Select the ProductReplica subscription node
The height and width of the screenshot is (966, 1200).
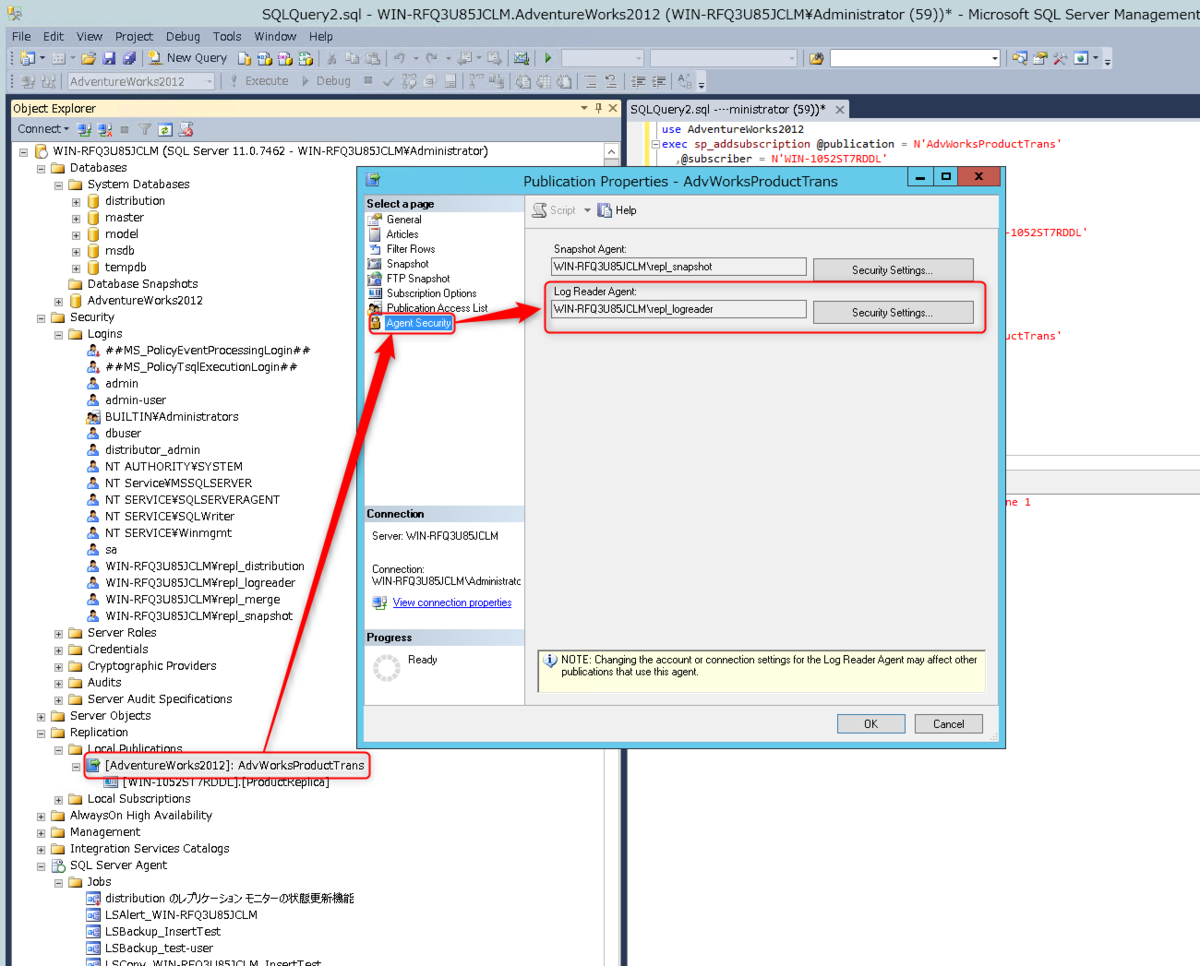tap(225, 782)
